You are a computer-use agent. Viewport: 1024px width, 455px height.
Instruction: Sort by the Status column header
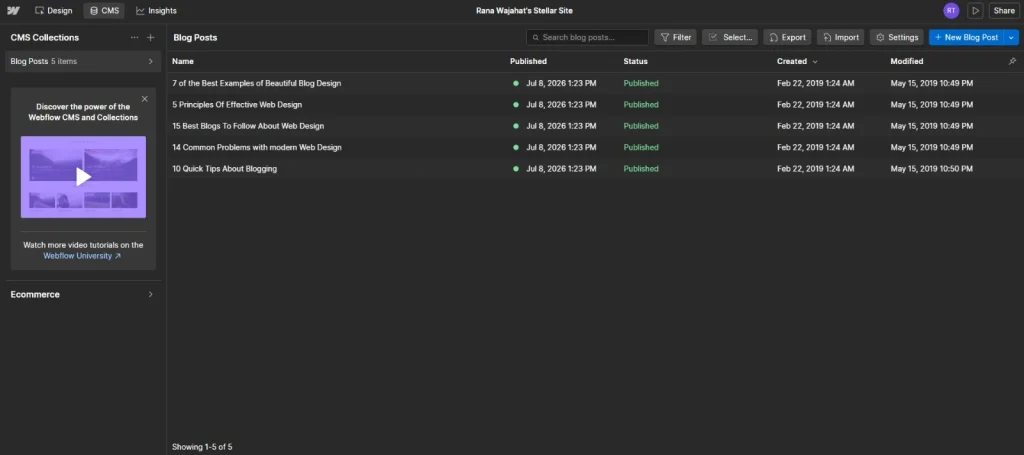click(x=635, y=61)
